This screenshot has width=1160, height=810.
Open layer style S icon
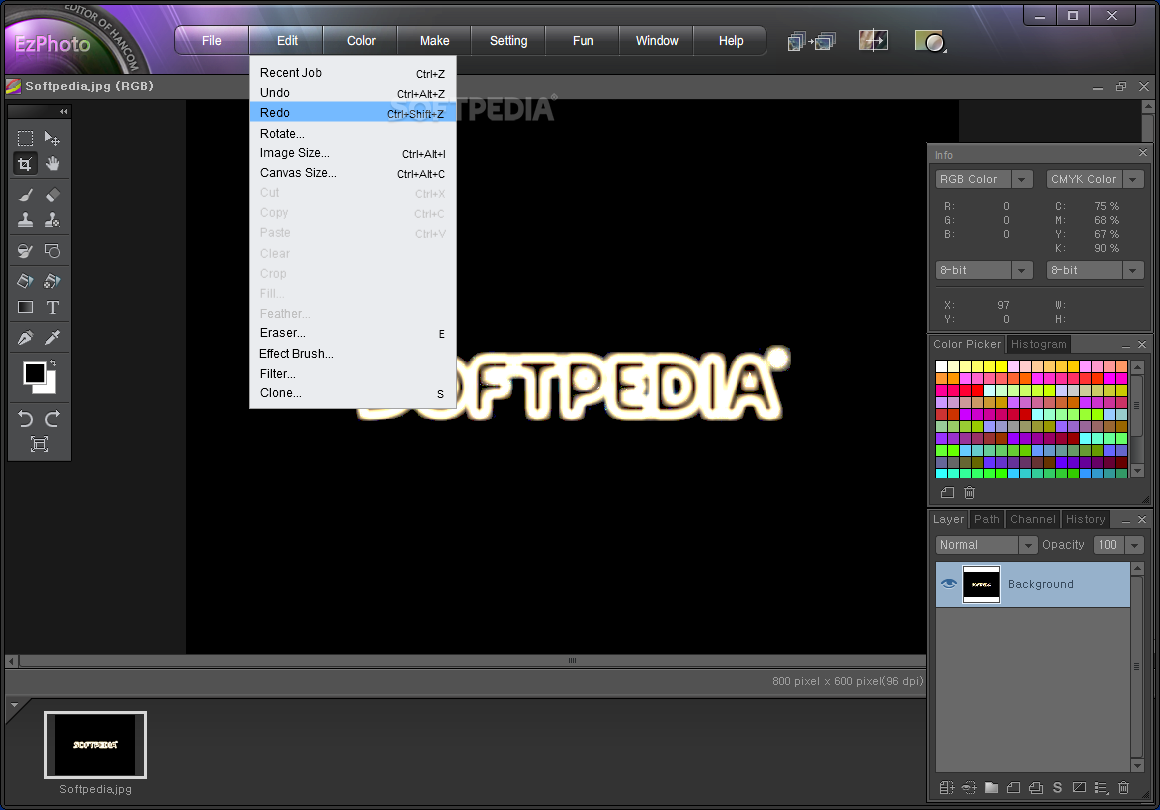(1057, 788)
